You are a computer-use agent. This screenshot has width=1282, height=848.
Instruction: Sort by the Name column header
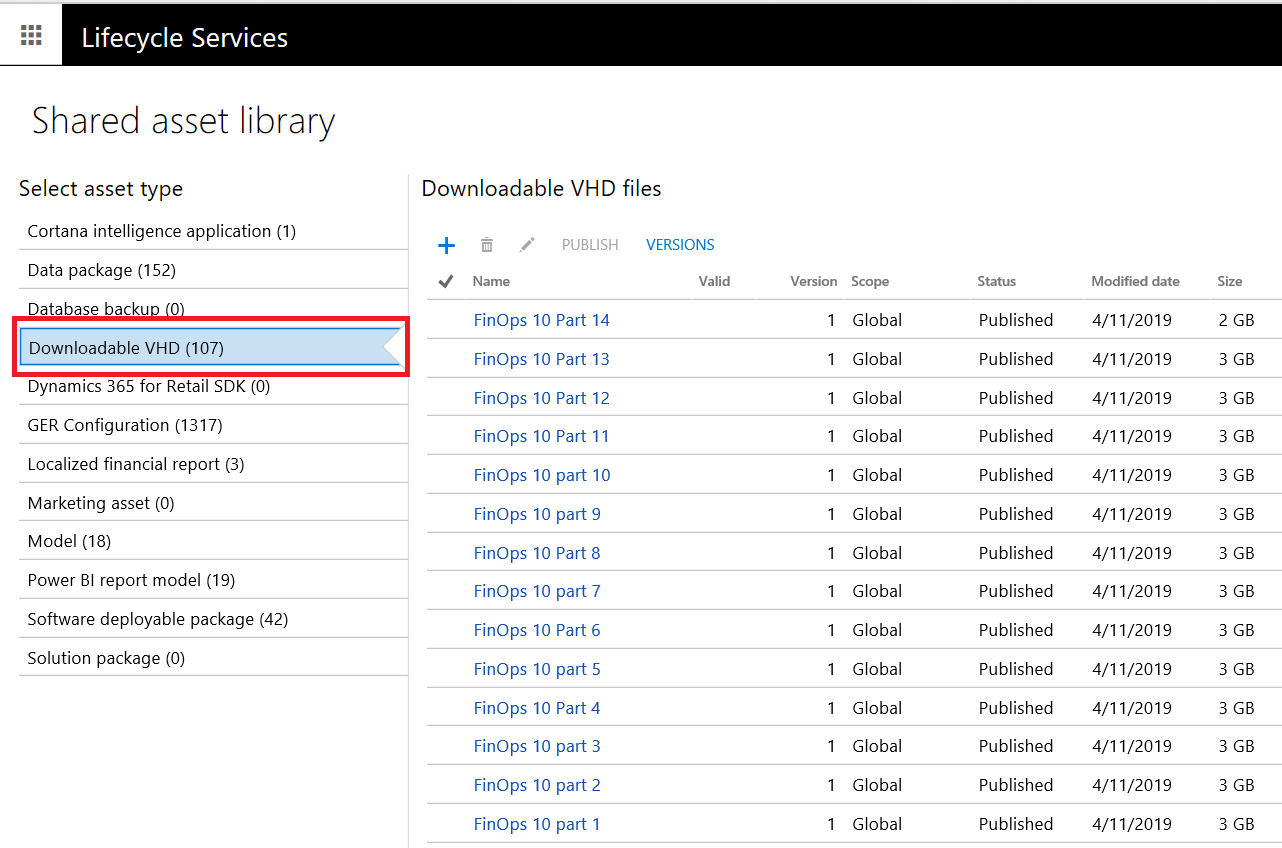coord(491,282)
